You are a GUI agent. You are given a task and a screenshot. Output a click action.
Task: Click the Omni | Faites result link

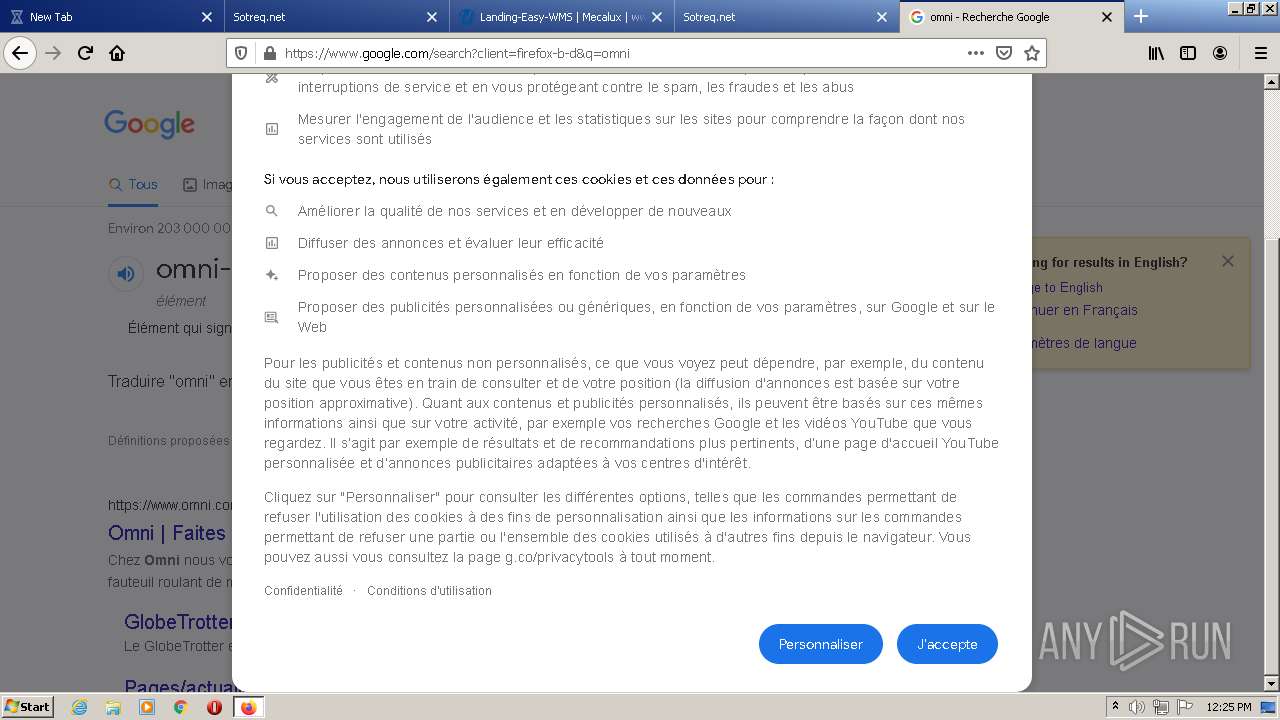tap(168, 533)
